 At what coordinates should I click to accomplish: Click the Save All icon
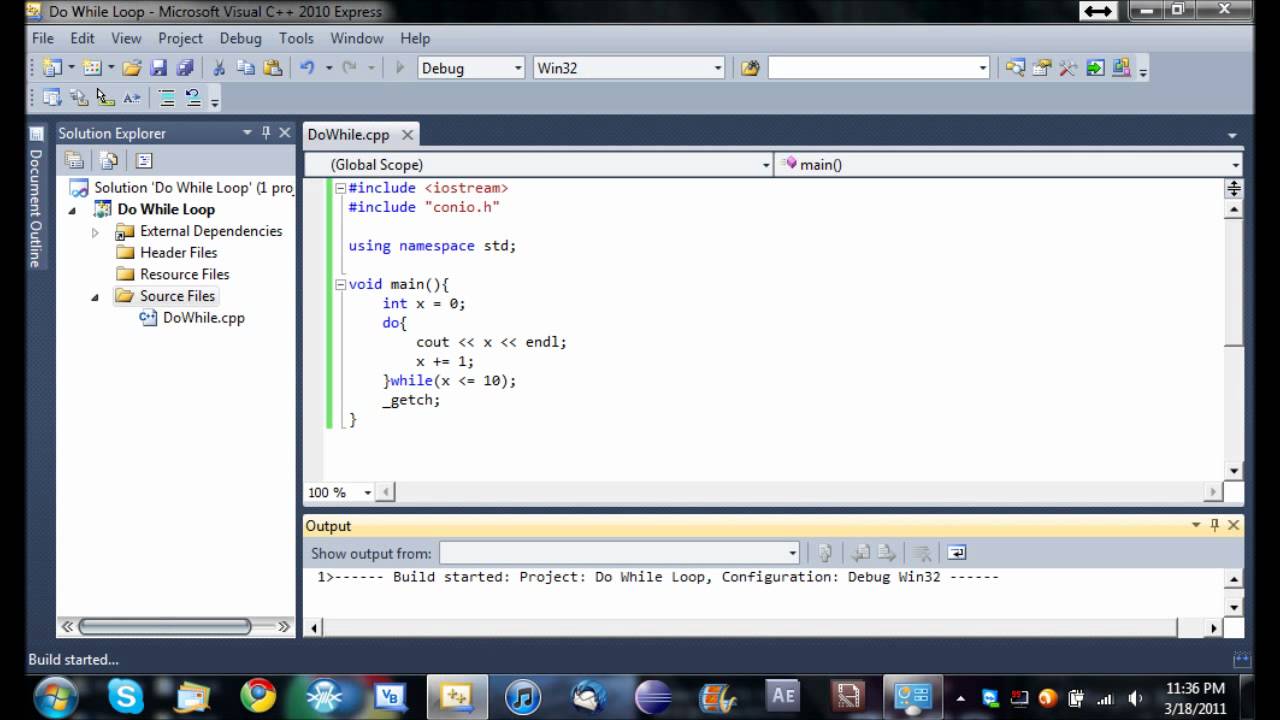click(185, 68)
